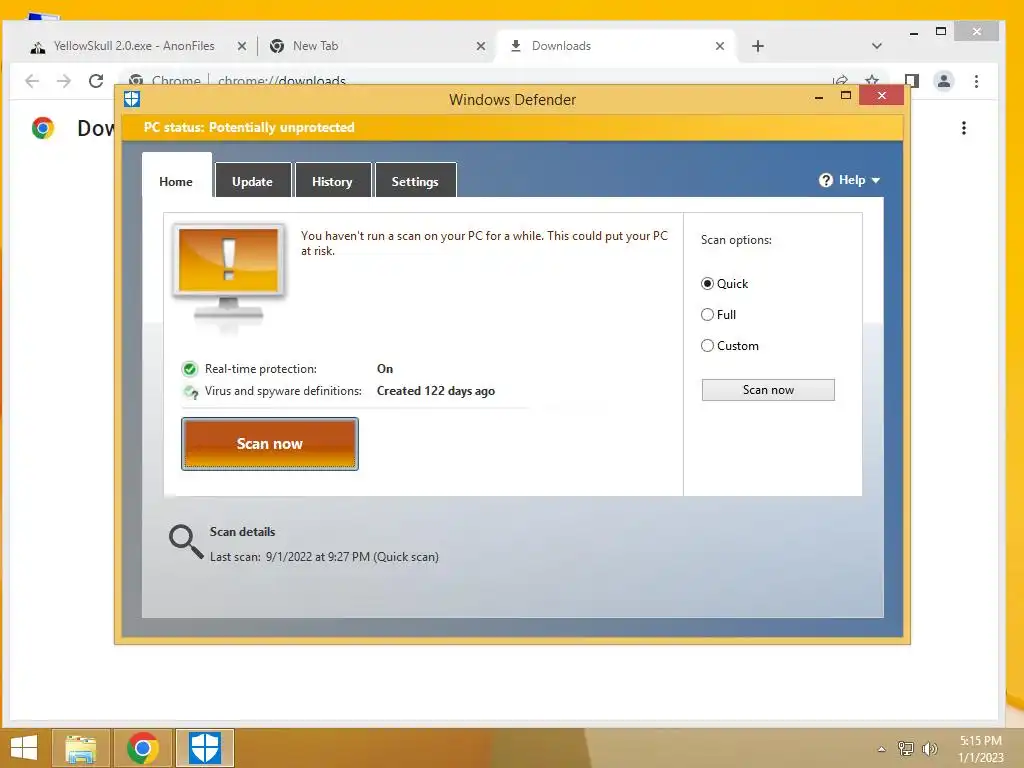Open Downloads page three-dot menu
Image resolution: width=1024 pixels, height=768 pixels.
click(x=964, y=128)
